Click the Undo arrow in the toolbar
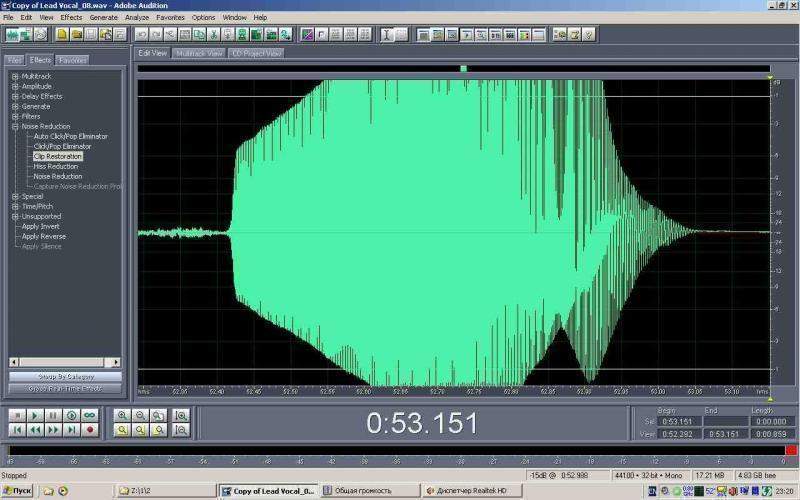This screenshot has width=800, height=500. (142, 34)
